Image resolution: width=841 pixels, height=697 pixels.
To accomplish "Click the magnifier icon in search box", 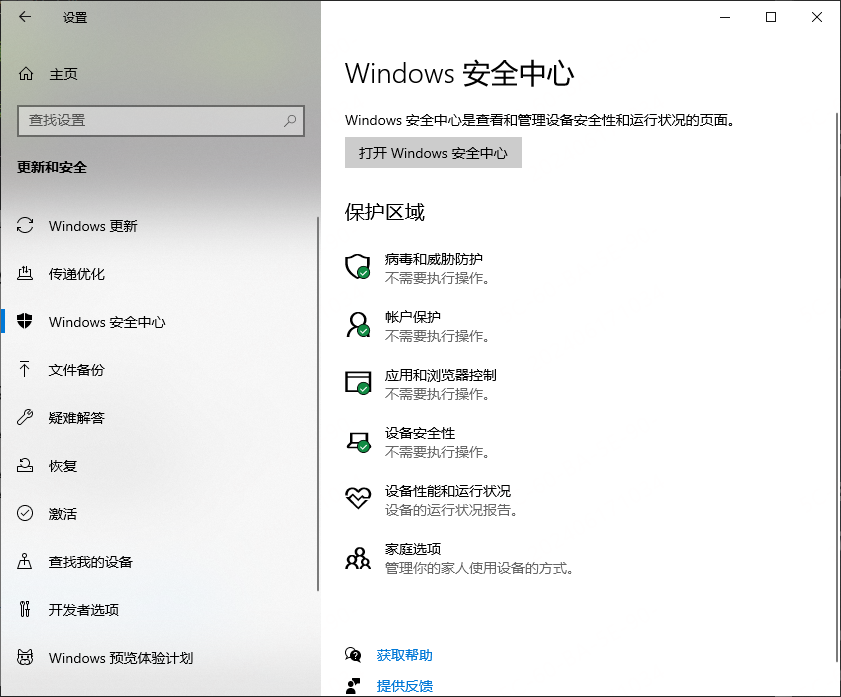I will tap(290, 120).
